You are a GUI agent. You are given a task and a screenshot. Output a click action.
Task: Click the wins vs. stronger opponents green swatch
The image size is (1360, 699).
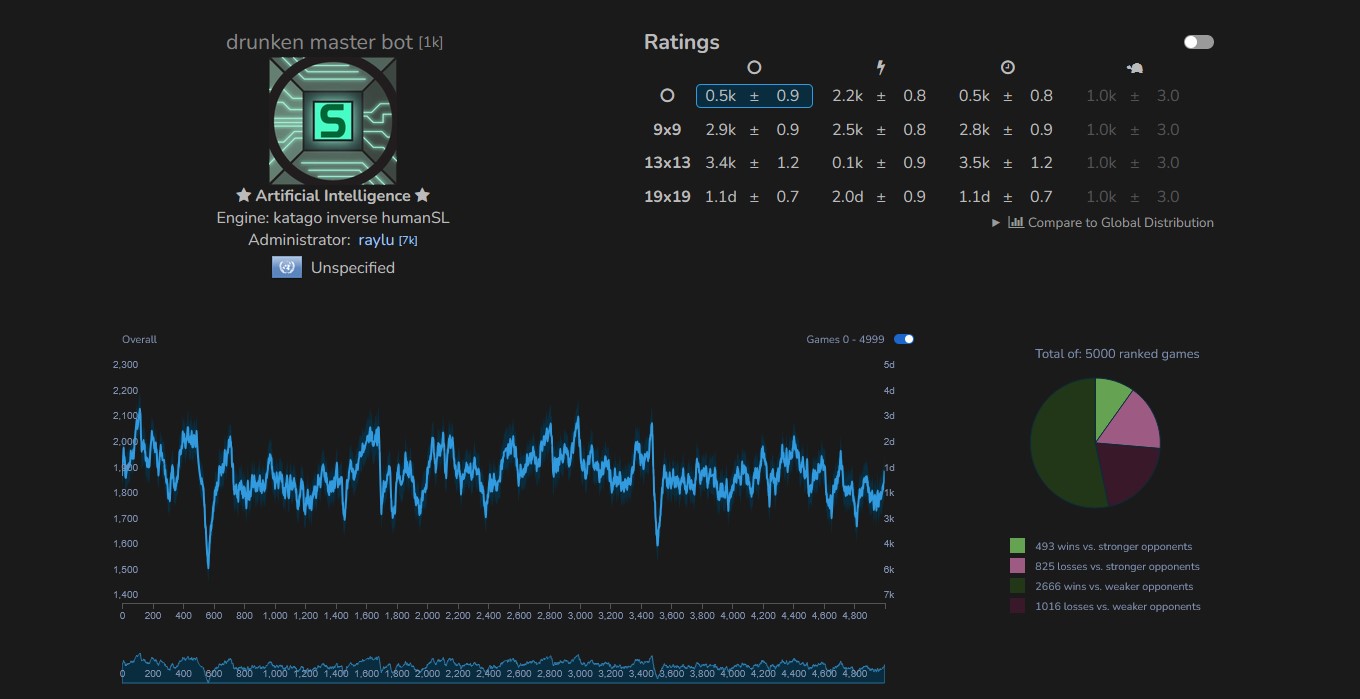(1017, 546)
